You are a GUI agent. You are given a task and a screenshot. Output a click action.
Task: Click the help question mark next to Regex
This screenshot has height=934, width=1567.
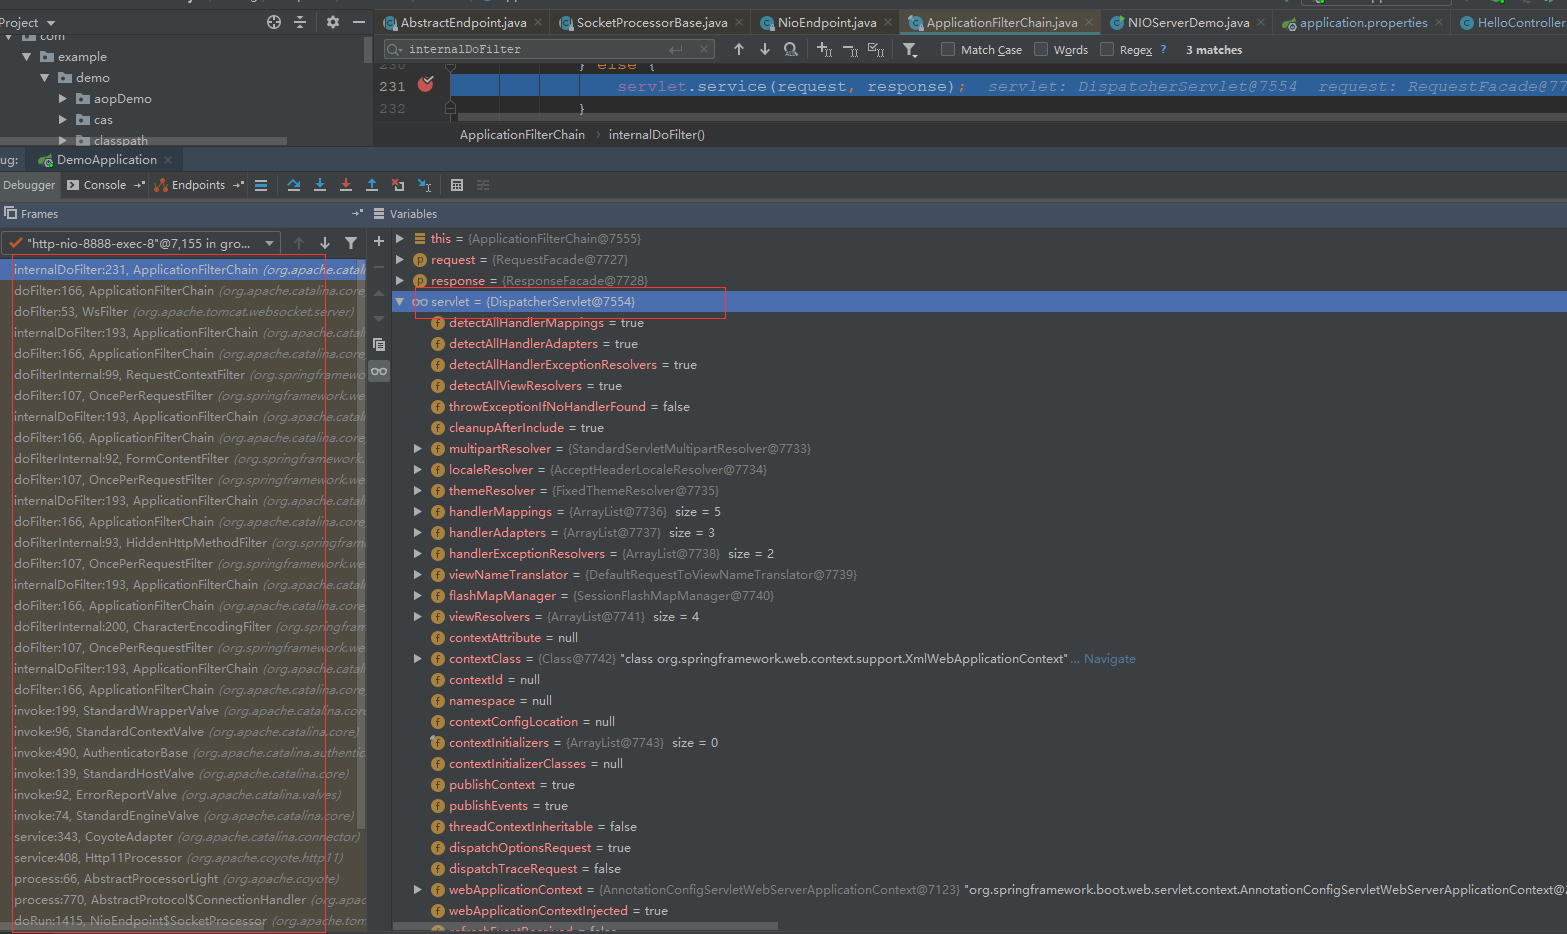pyautogui.click(x=1163, y=49)
